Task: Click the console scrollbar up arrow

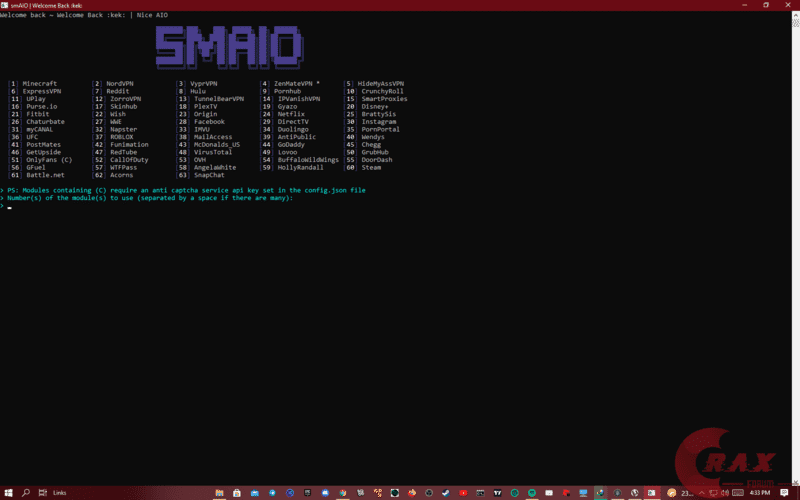Action: click(x=795, y=15)
